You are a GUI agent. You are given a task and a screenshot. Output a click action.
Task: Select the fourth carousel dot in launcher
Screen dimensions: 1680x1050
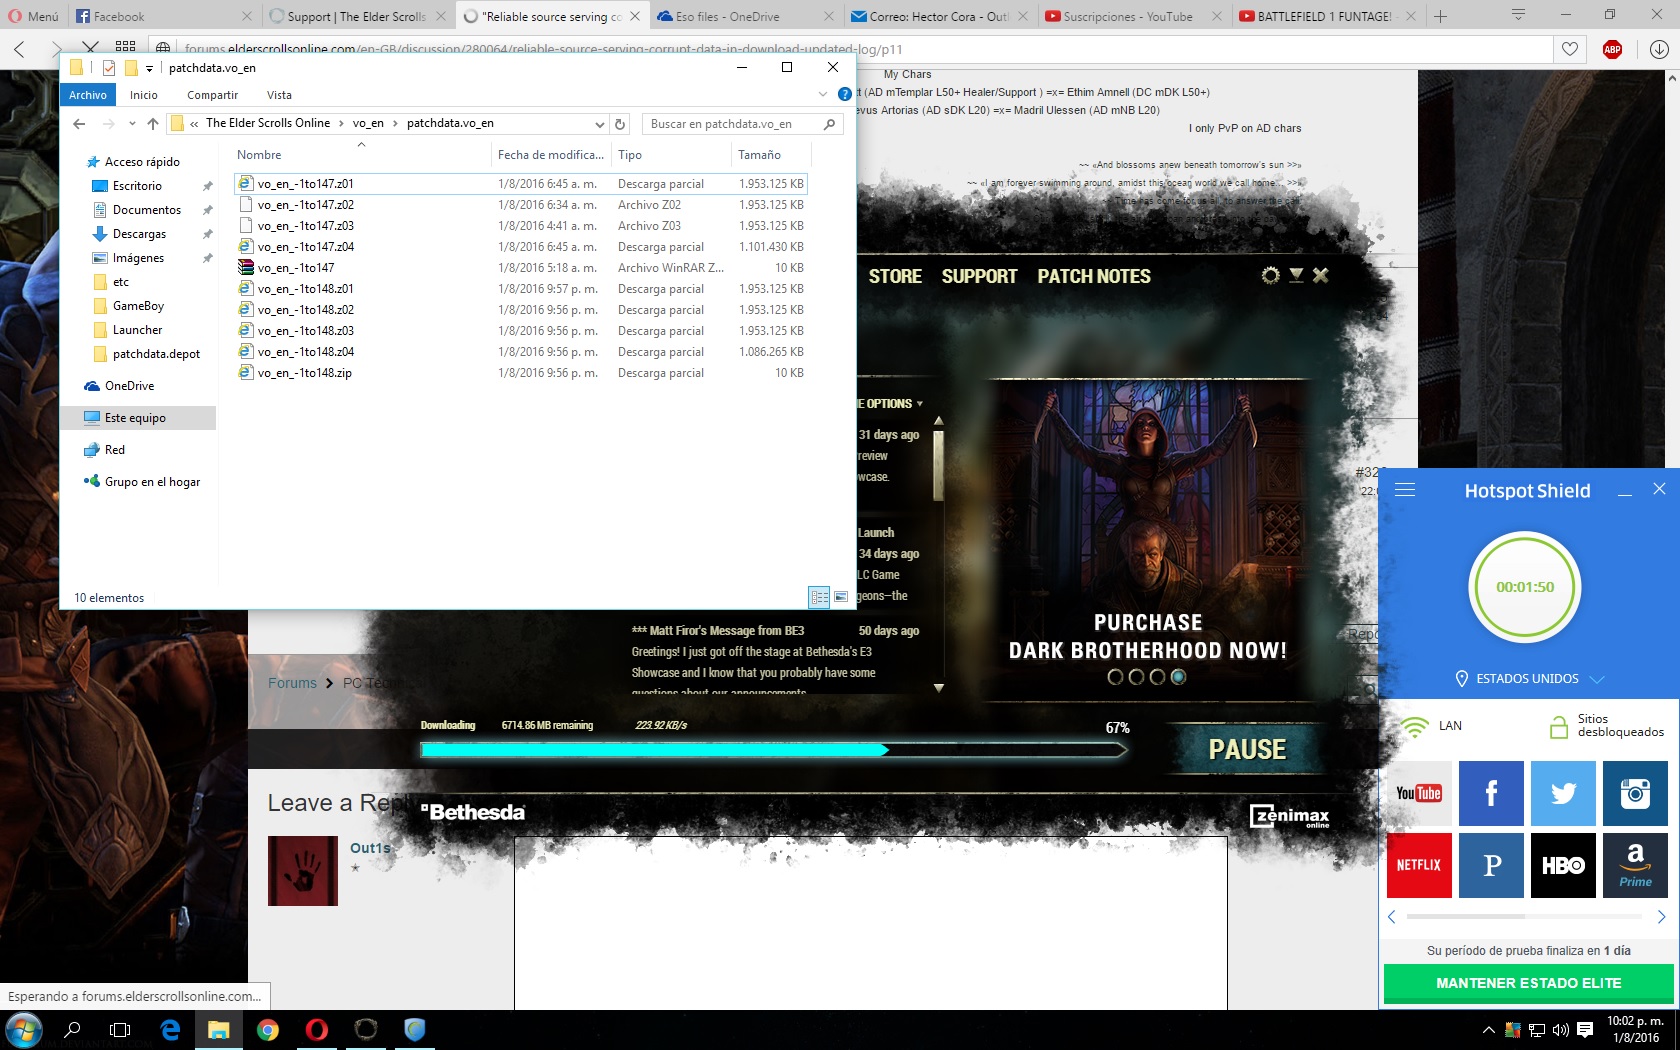coord(1178,677)
